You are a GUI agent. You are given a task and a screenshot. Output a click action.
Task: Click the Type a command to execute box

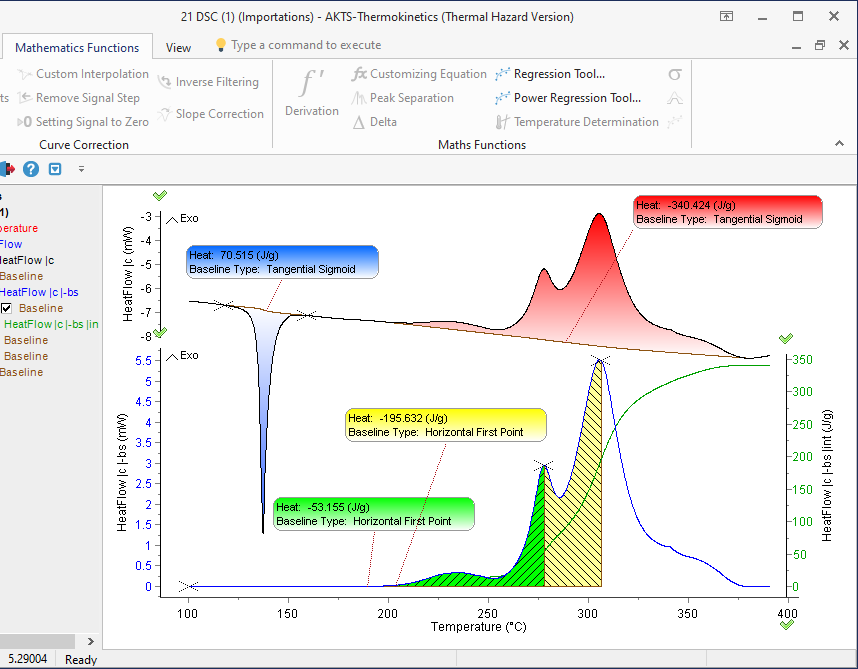click(x=305, y=45)
